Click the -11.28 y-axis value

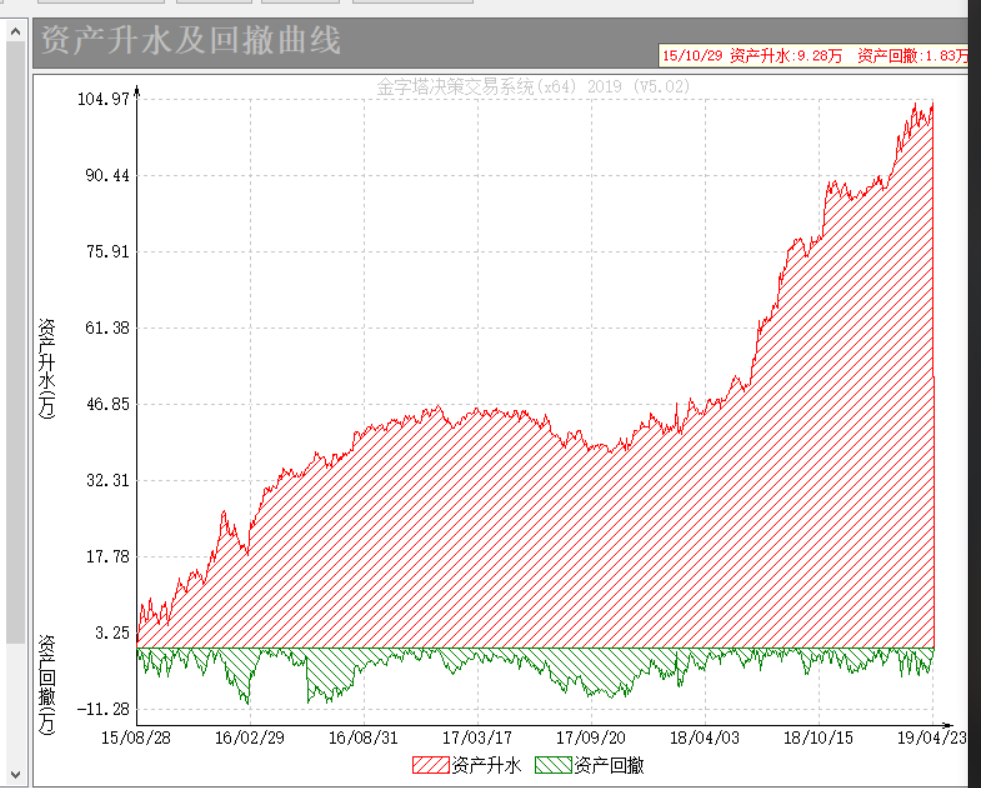pos(103,709)
